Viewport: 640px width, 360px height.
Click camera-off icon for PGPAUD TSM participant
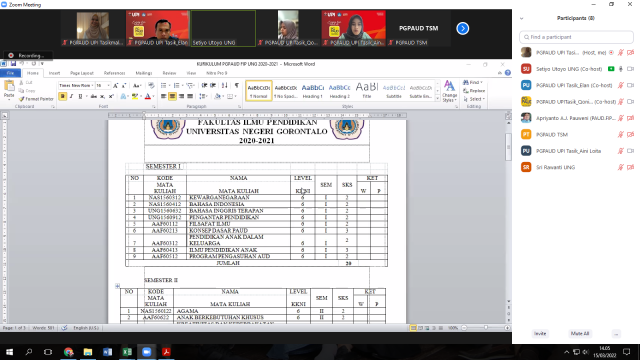tap(631, 134)
